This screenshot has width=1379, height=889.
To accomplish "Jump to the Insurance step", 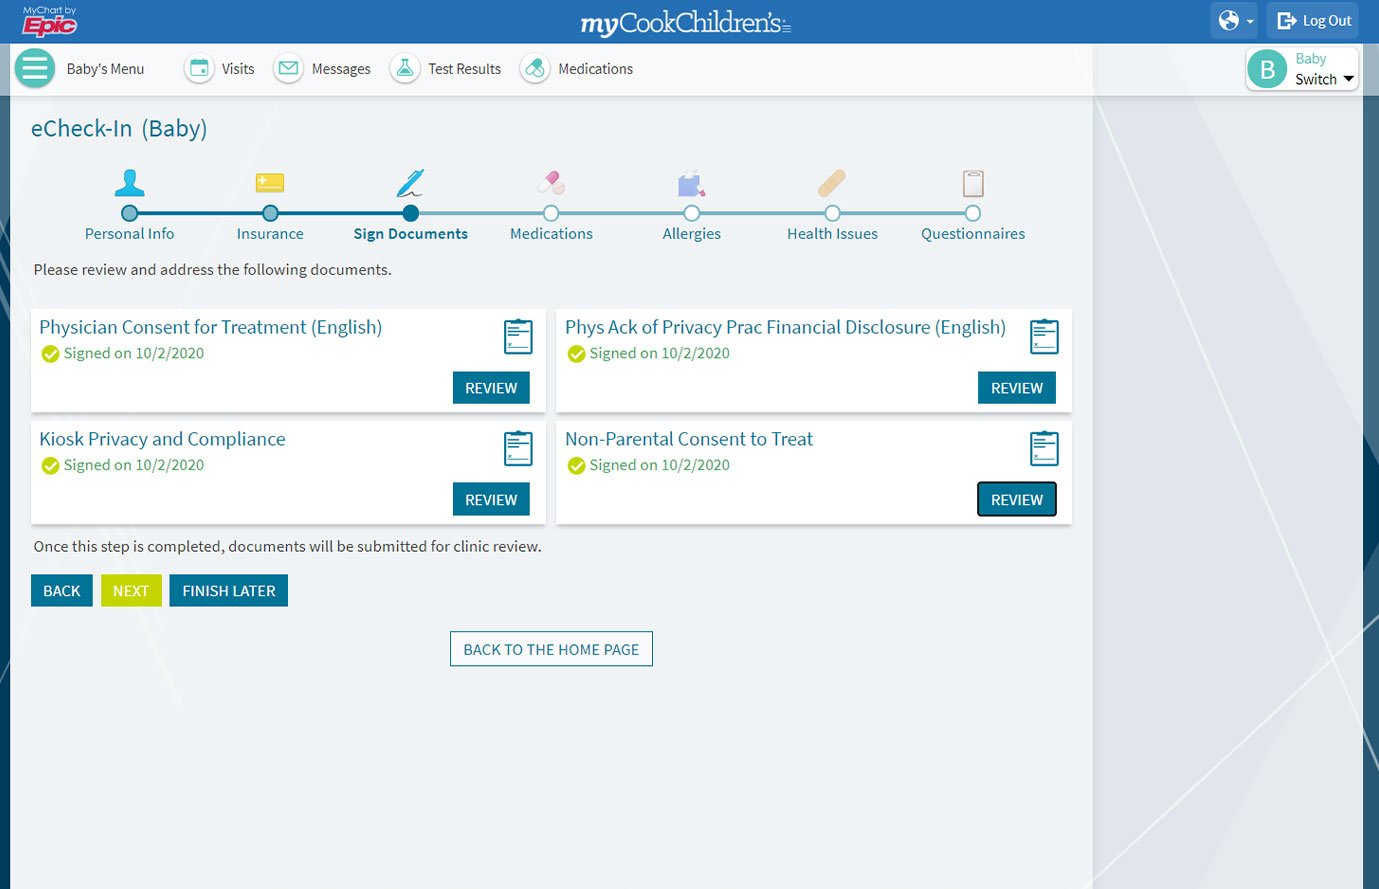I will pos(270,213).
